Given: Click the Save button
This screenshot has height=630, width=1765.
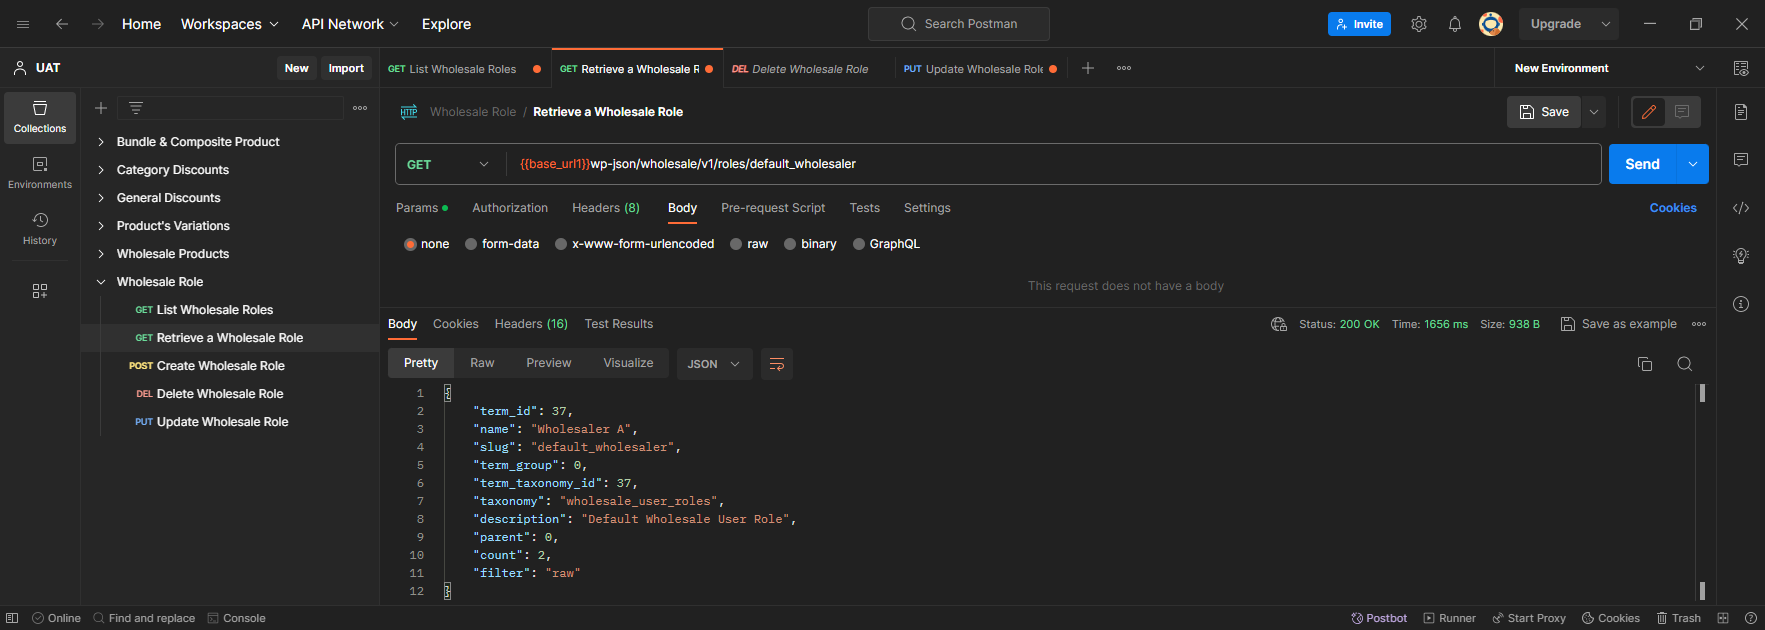Looking at the screenshot, I should [1544, 112].
